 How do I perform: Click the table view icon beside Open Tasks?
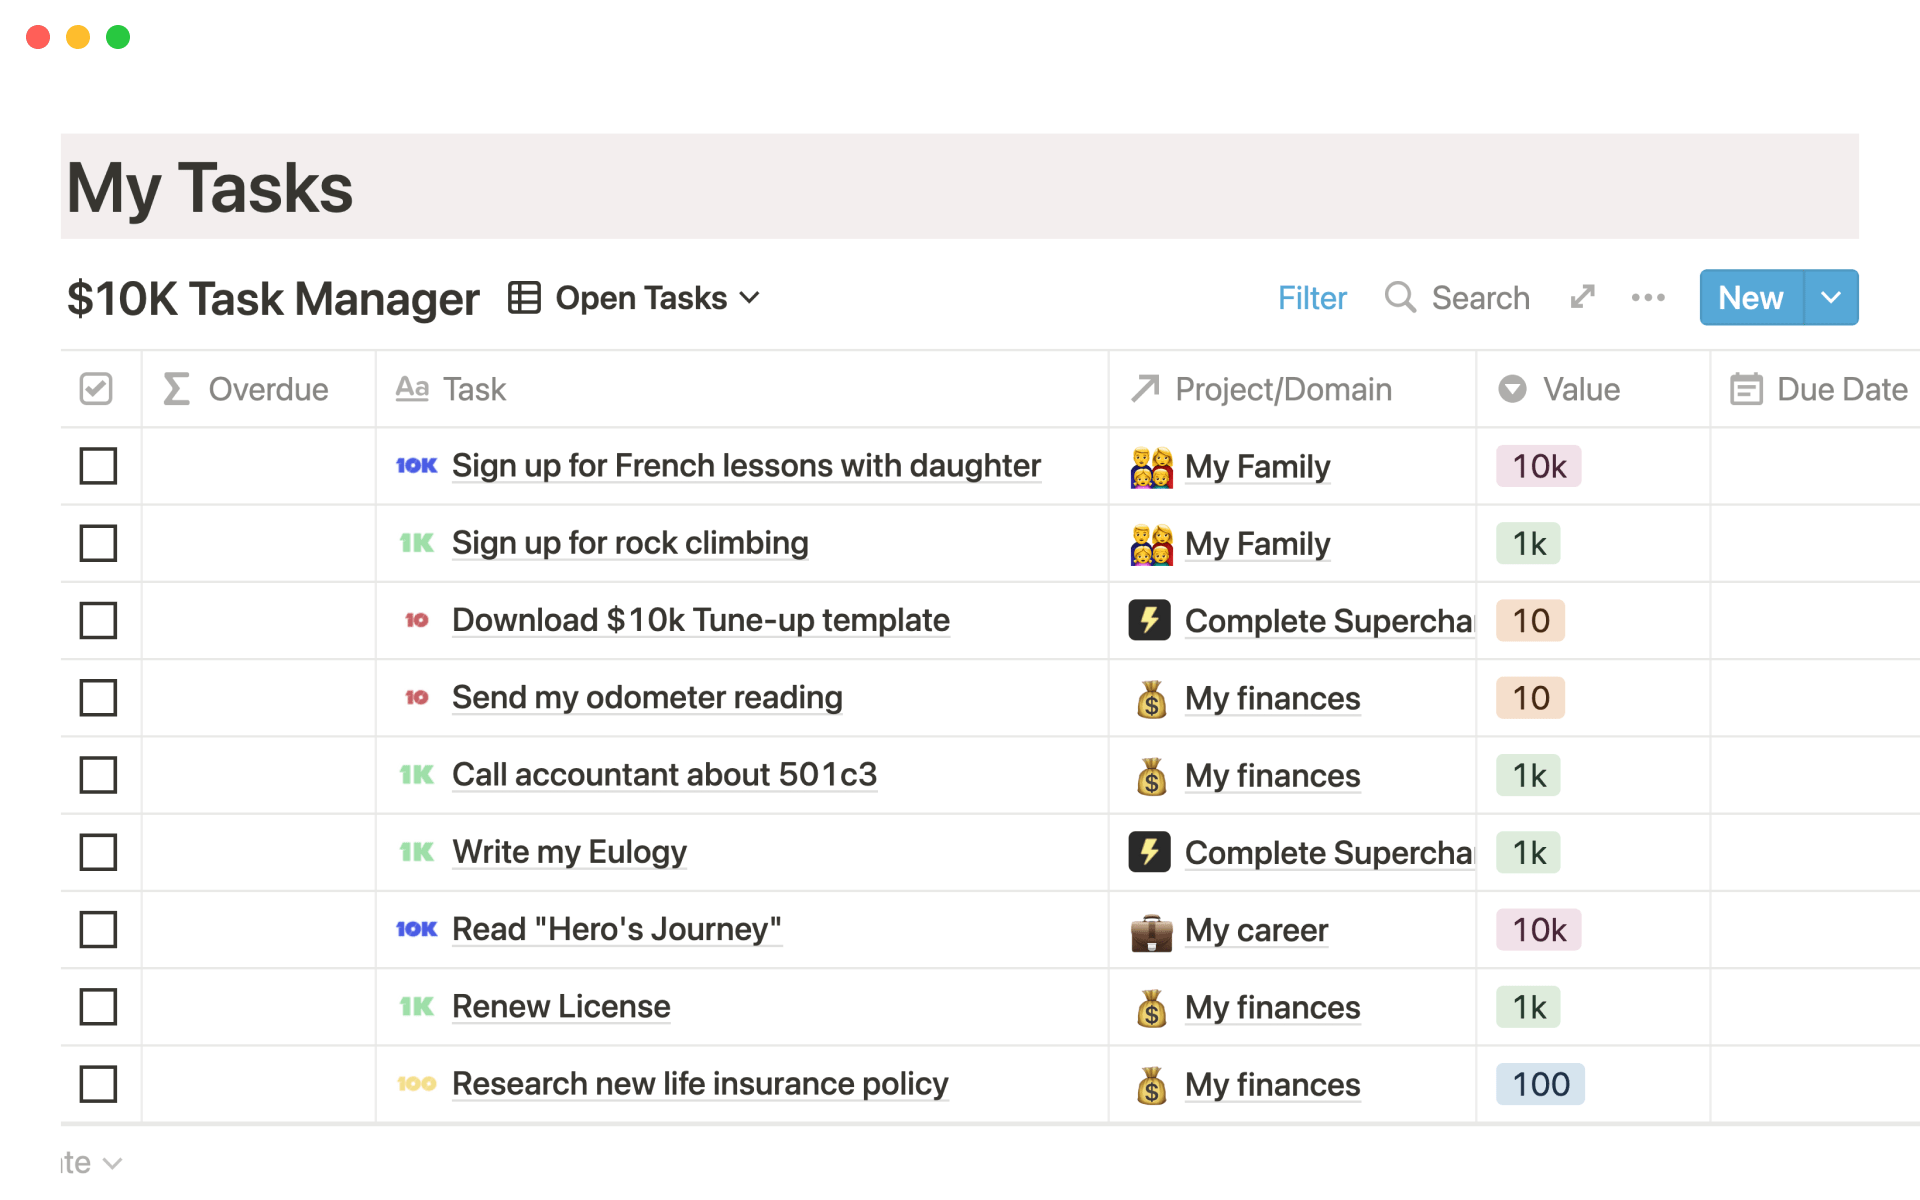(x=524, y=298)
